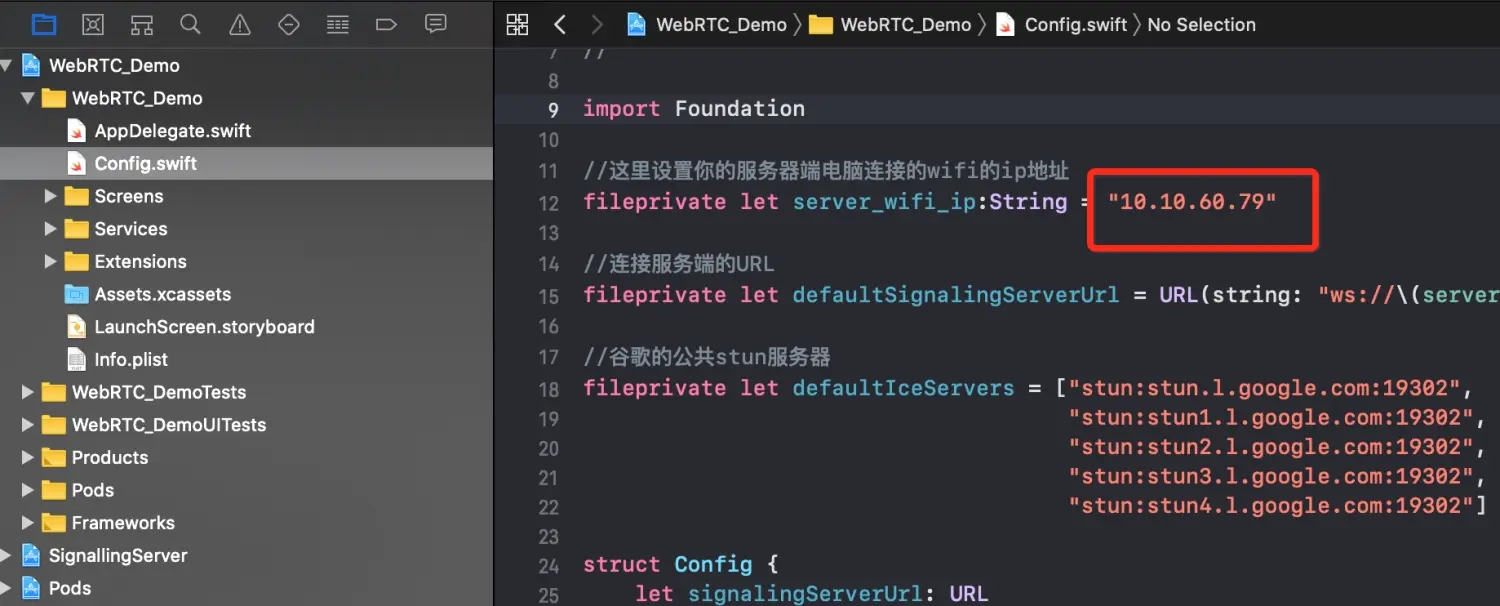
Task: Click "struct Config" on line 24
Action: pyautogui.click(x=667, y=564)
